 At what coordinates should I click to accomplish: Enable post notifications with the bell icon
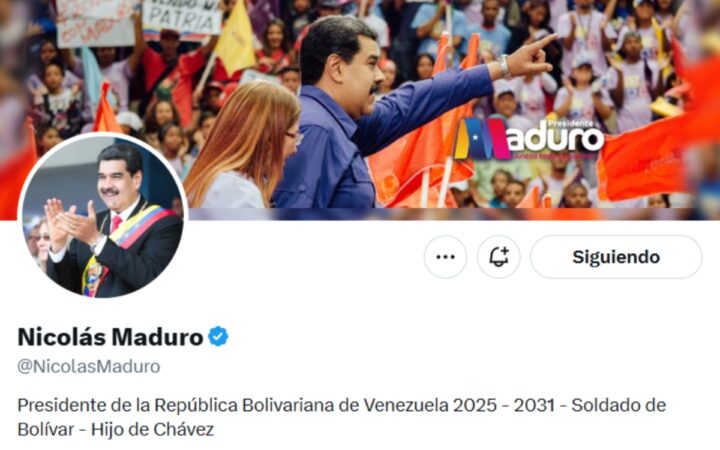[x=499, y=257]
